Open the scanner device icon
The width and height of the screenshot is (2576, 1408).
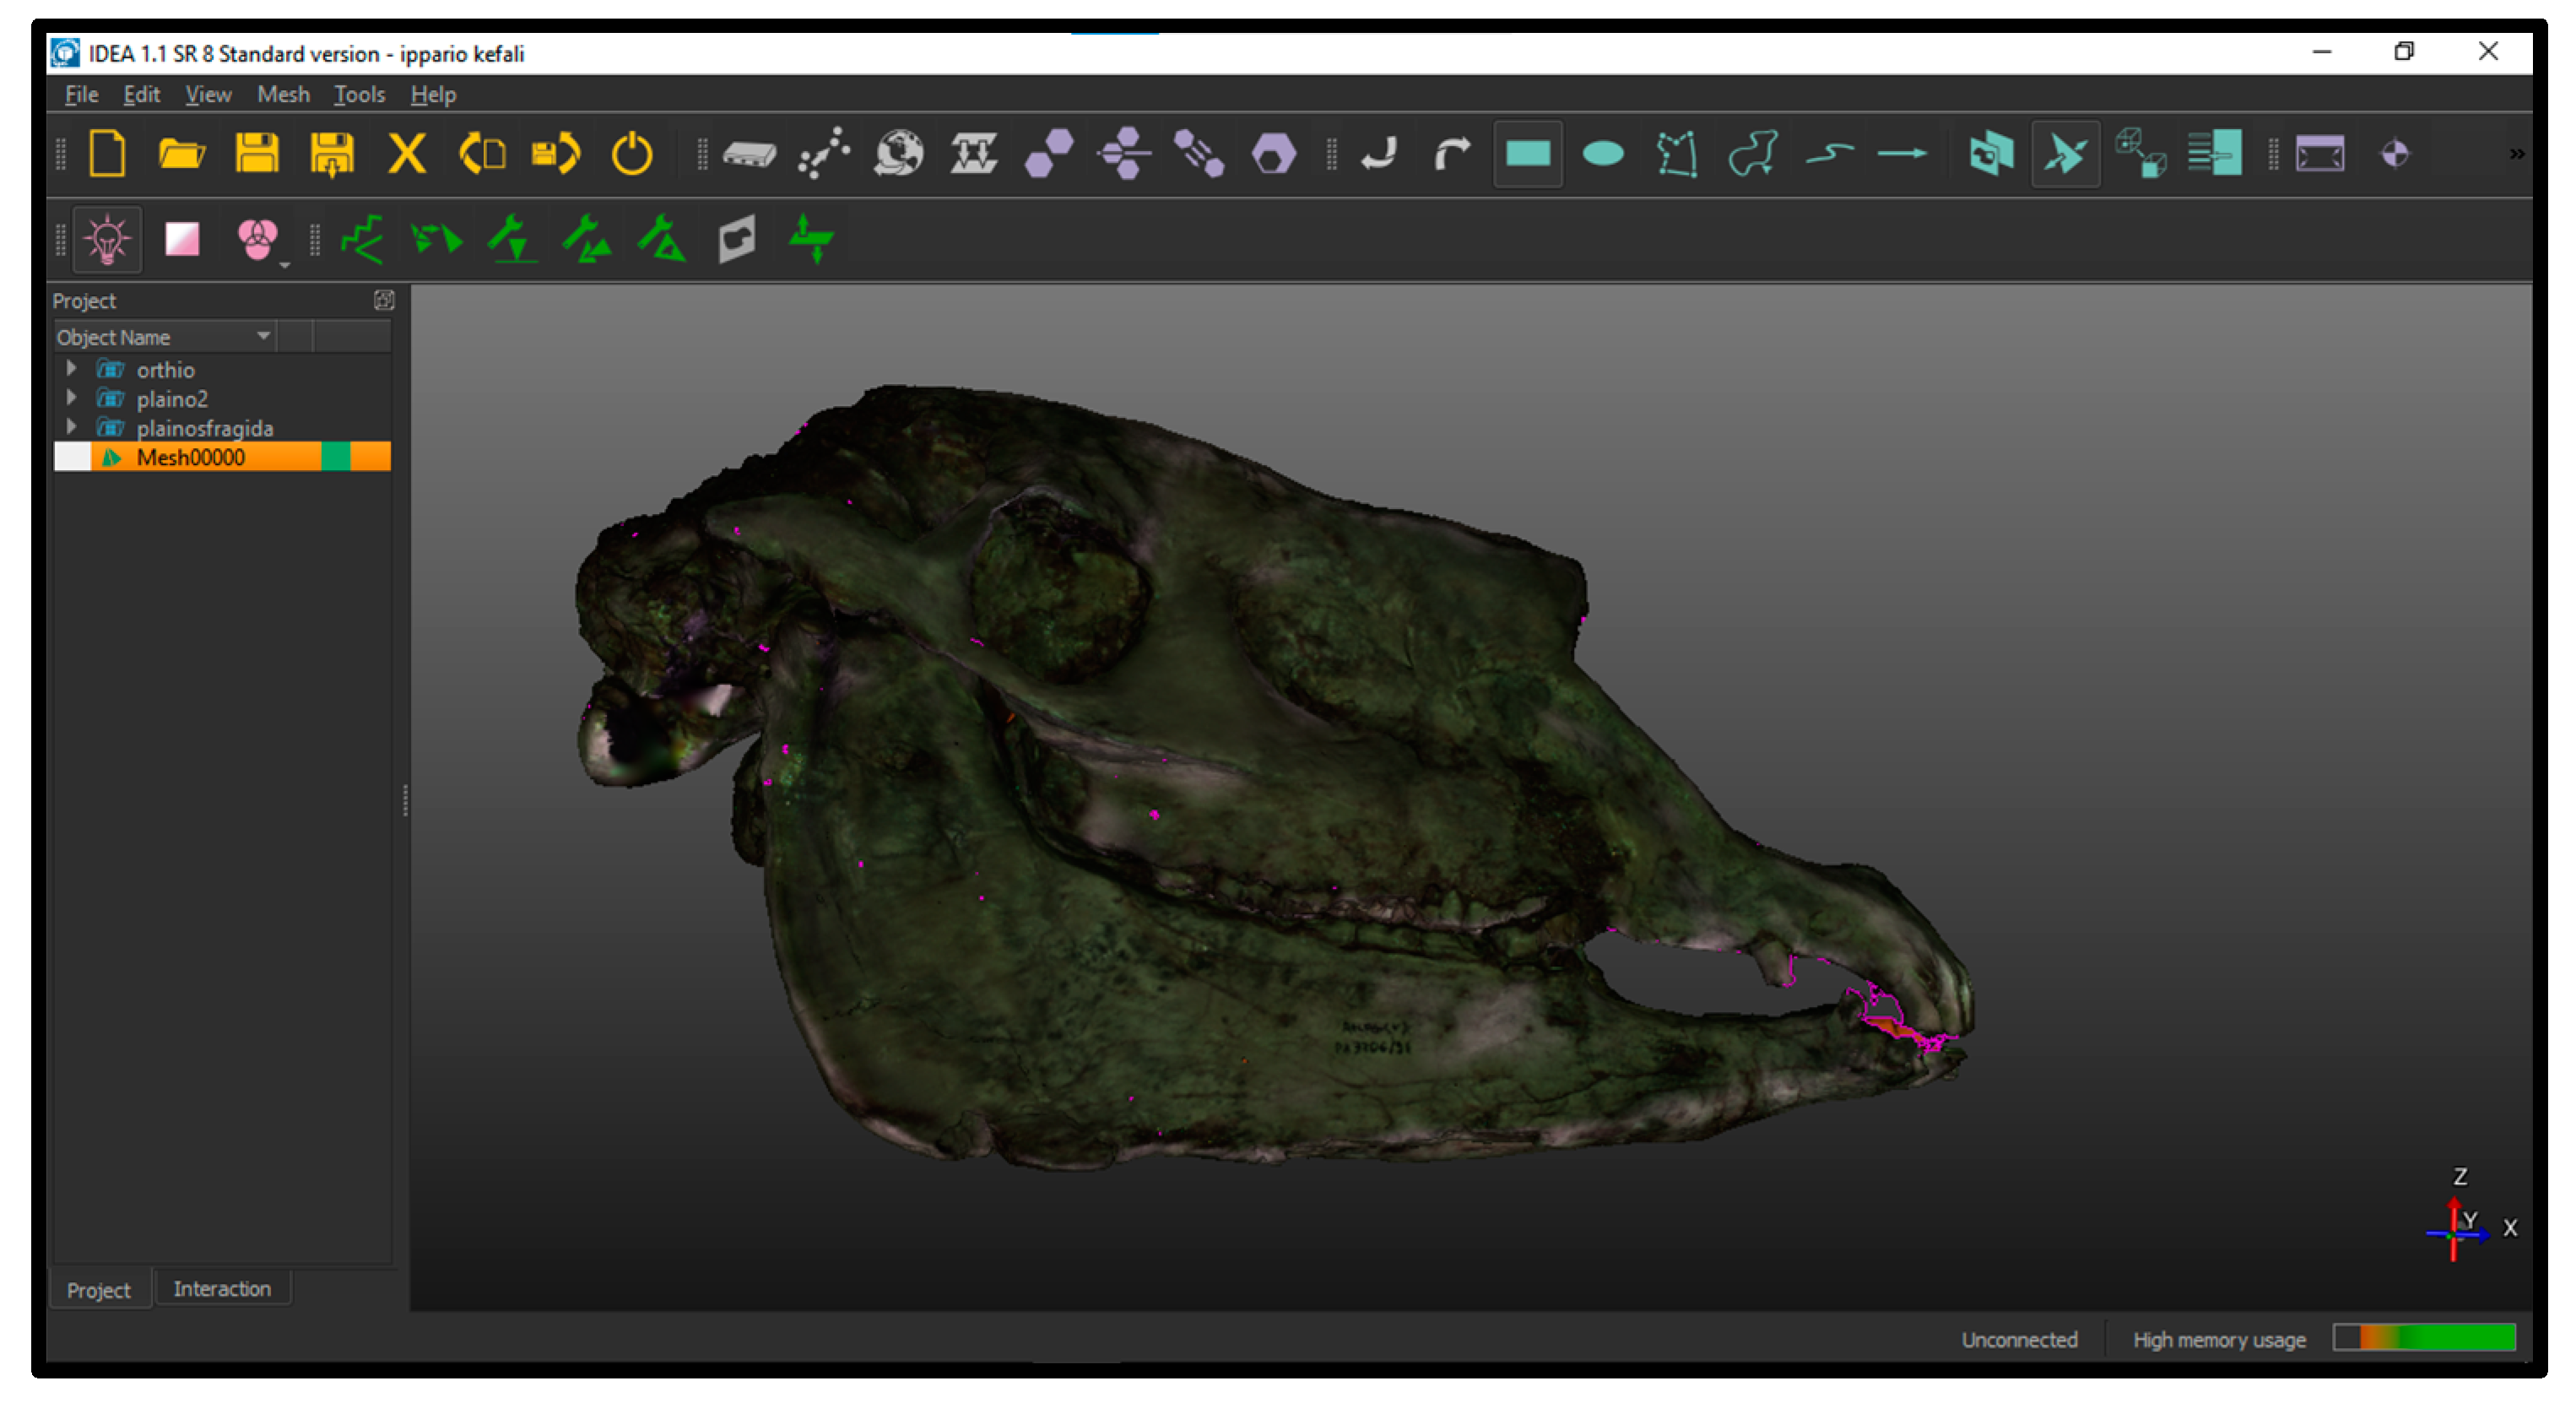tap(749, 154)
